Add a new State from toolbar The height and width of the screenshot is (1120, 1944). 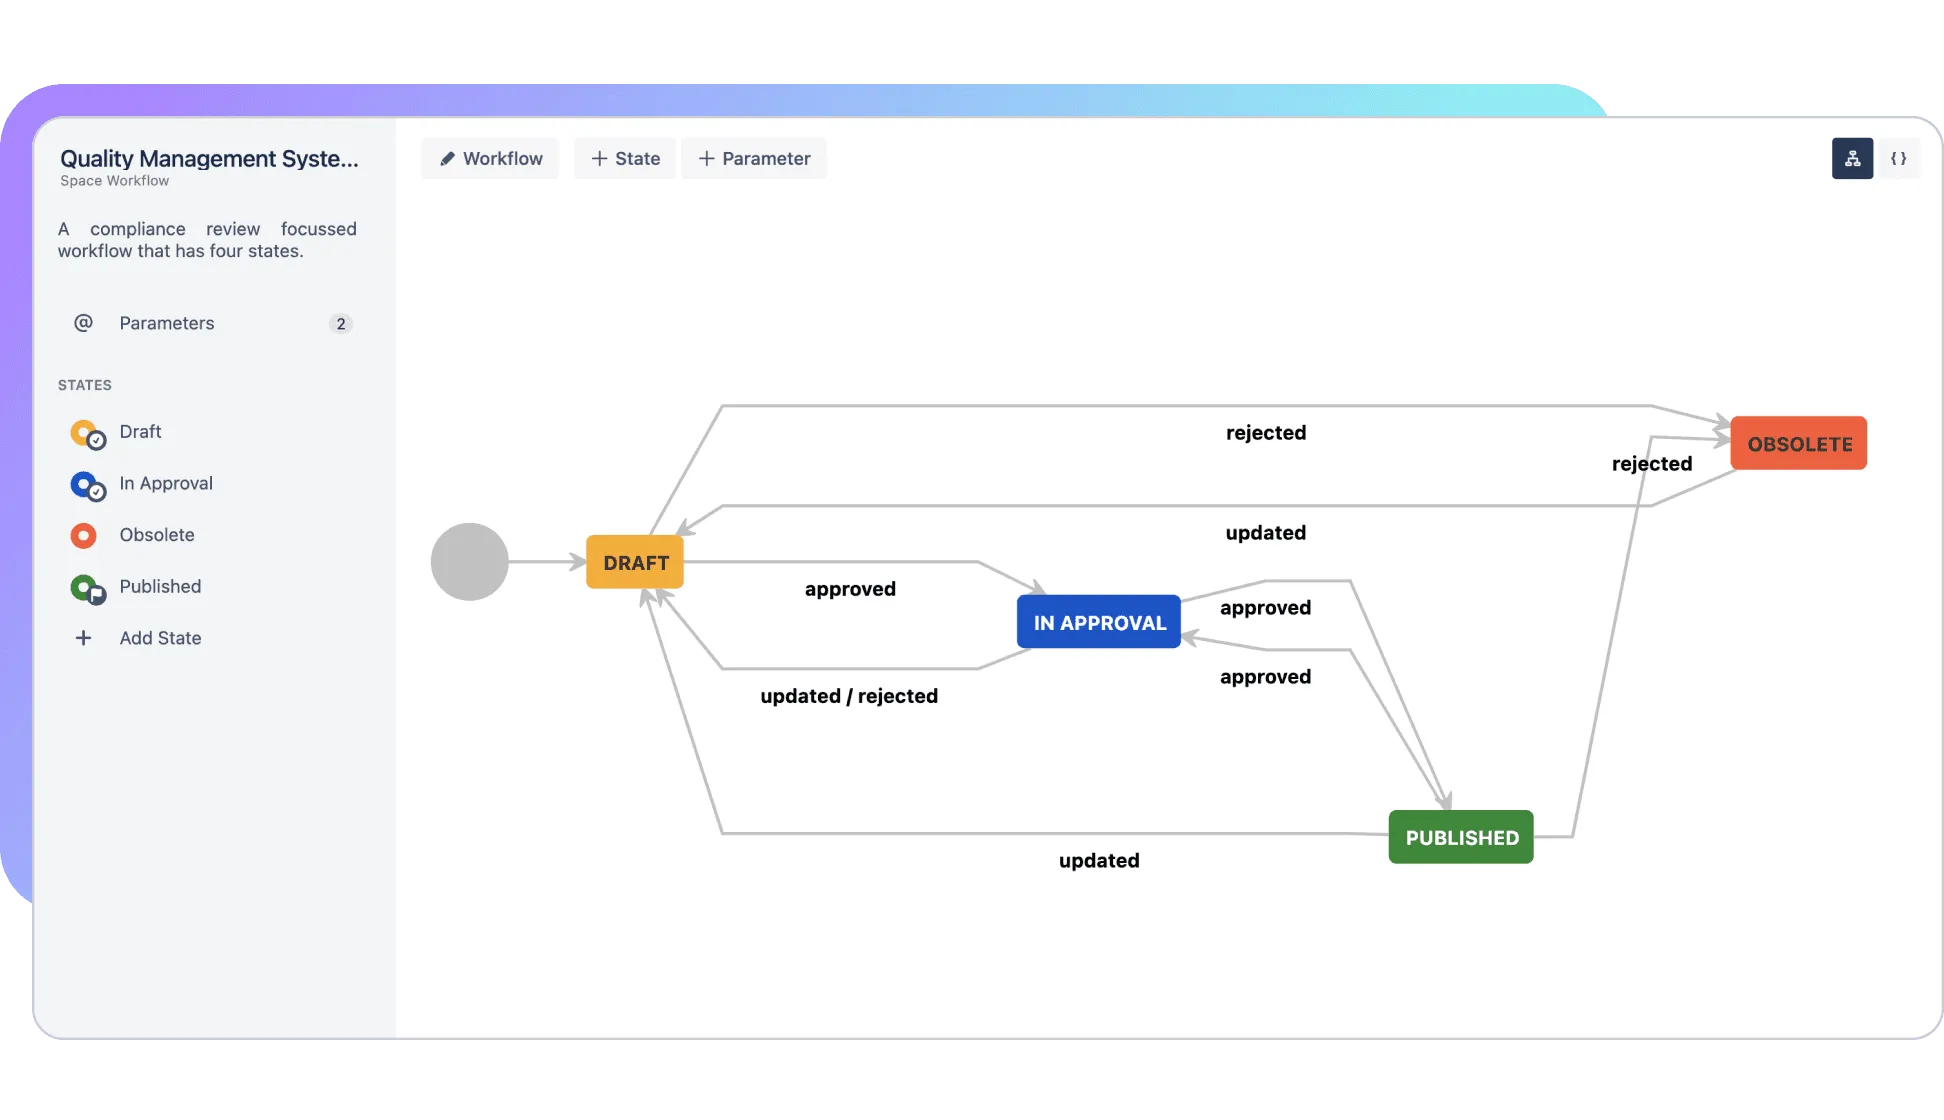pyautogui.click(x=625, y=158)
